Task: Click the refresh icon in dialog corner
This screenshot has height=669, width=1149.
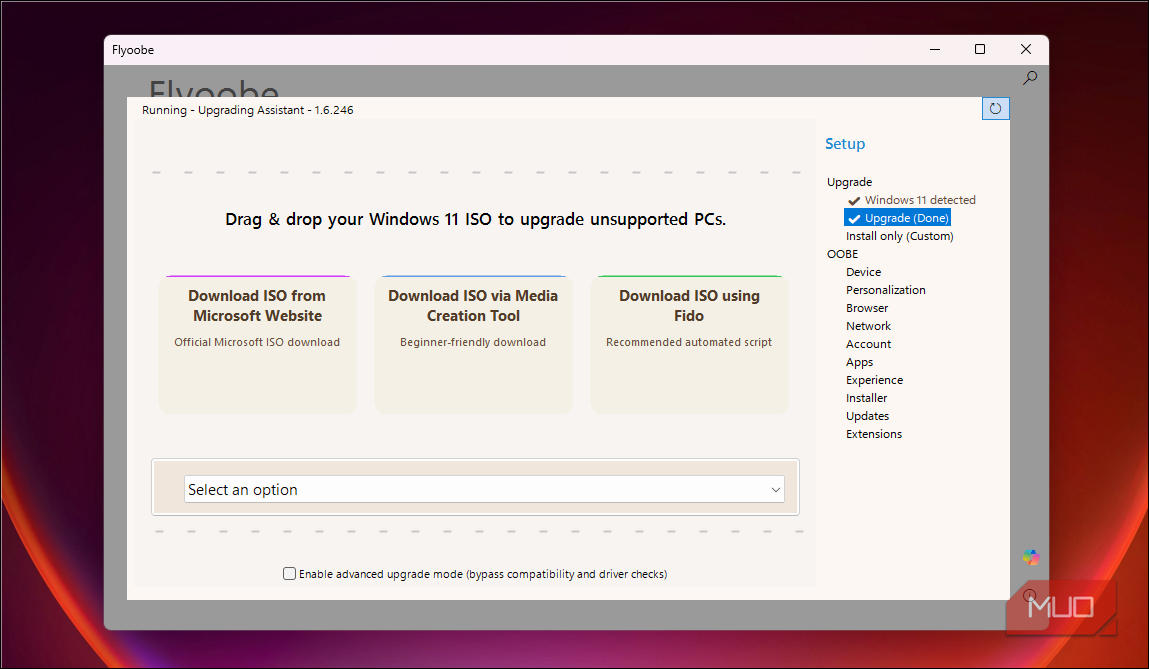Action: pyautogui.click(x=995, y=108)
